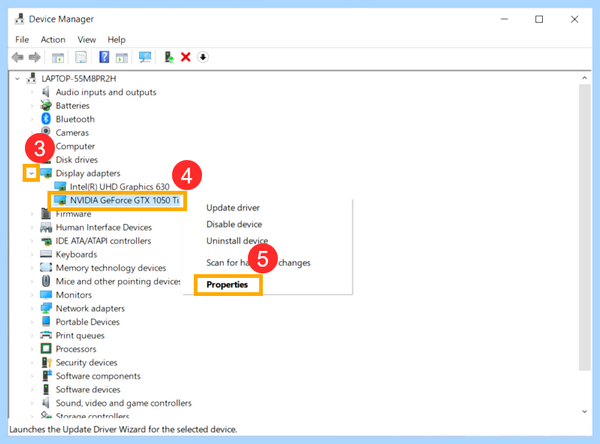Select the Firmware category
Viewport: 600px width, 444px height.
[x=73, y=214]
